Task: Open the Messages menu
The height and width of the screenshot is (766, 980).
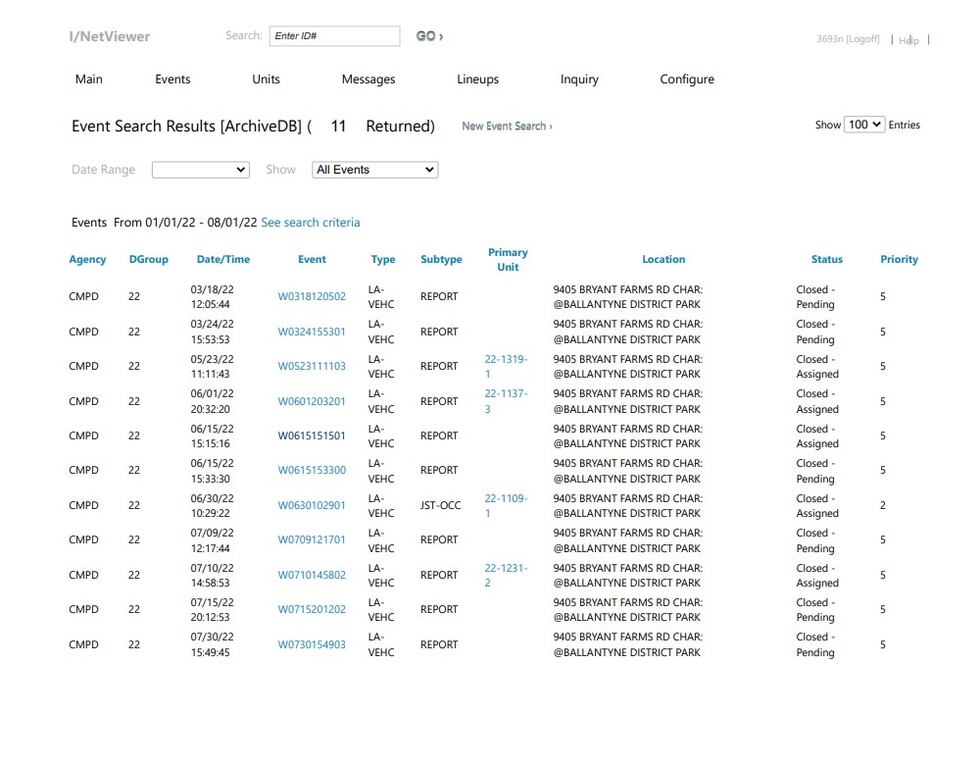Action: (368, 79)
